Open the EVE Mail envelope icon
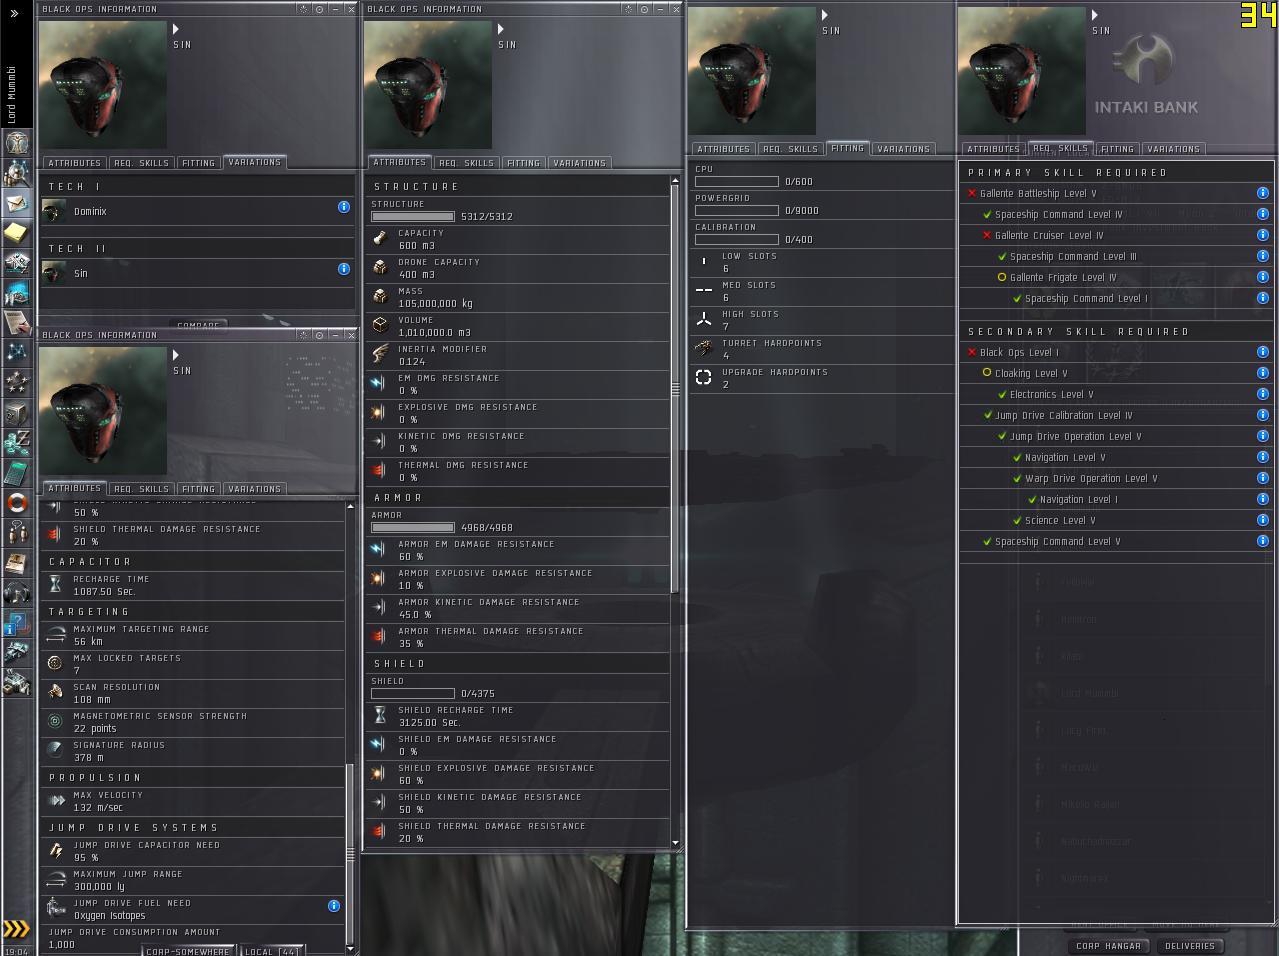The height and width of the screenshot is (956, 1279). [x=17, y=202]
